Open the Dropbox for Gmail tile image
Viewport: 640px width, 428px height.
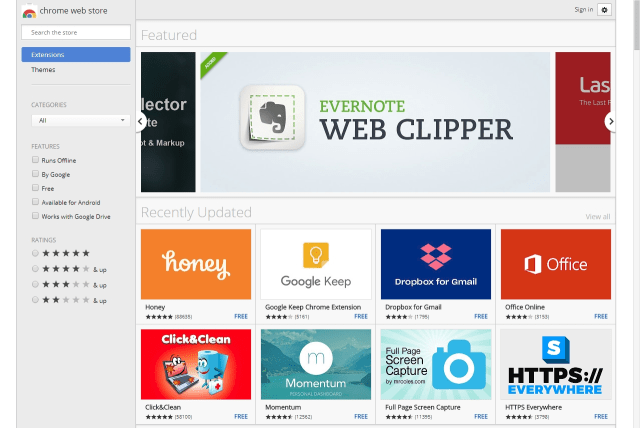click(436, 264)
